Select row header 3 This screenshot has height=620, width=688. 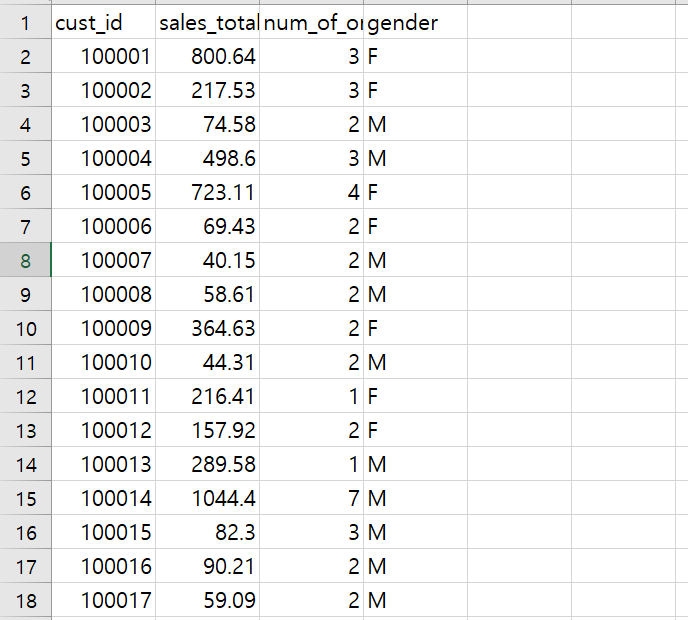25,90
